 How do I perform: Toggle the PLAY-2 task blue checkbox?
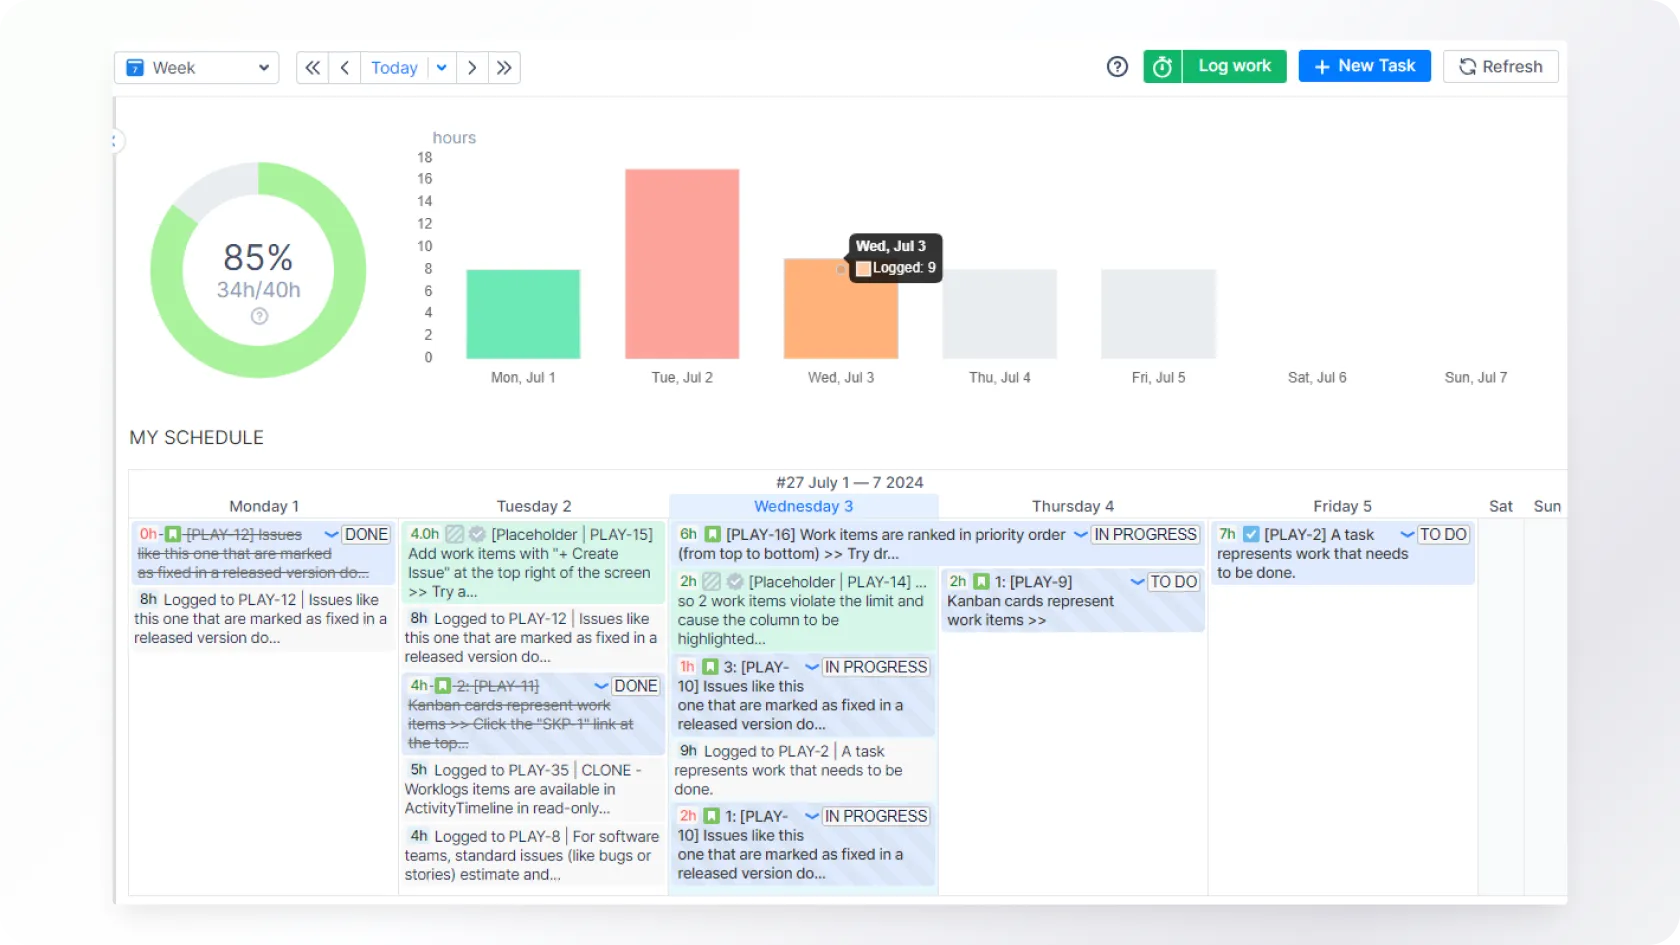pos(1251,535)
